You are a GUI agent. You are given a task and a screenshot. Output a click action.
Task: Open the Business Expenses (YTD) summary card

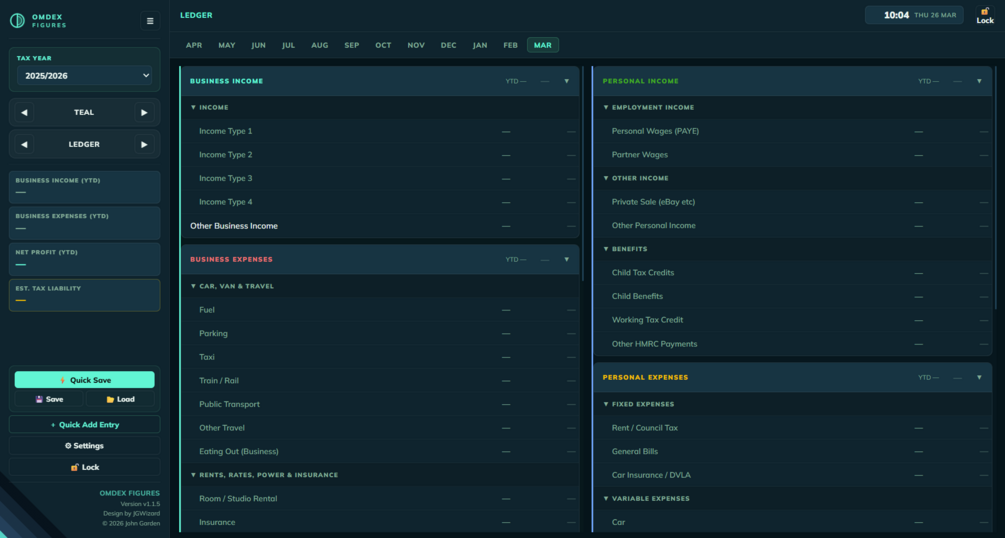(85, 223)
